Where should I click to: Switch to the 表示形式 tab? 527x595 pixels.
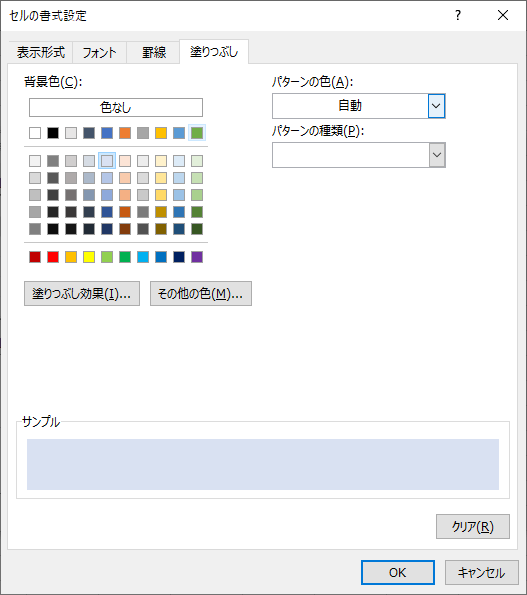(41, 52)
